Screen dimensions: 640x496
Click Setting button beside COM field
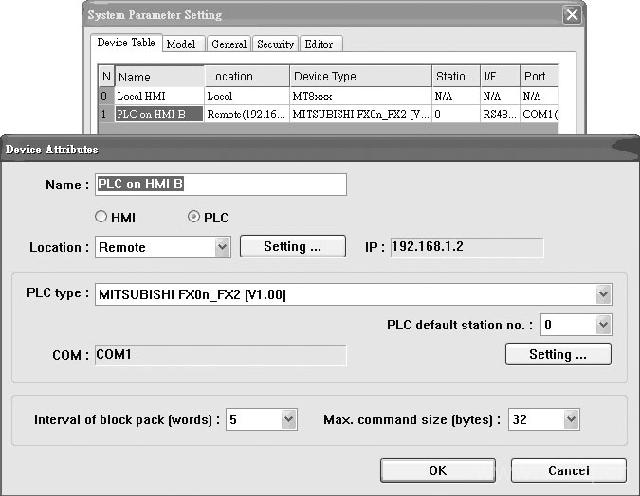click(557, 354)
